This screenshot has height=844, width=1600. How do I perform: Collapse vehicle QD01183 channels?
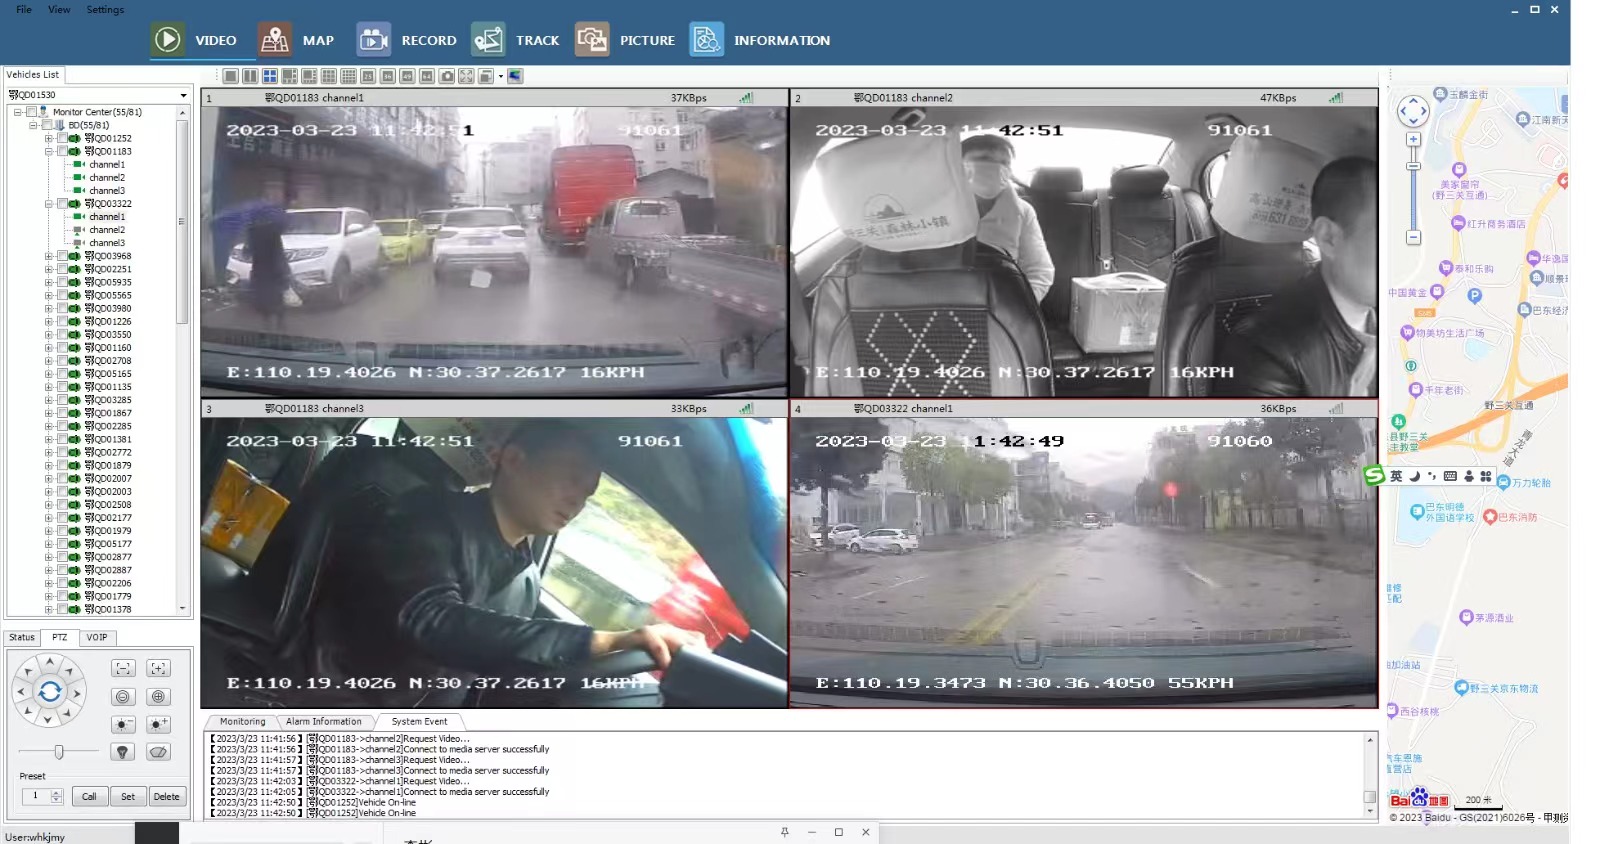click(48, 151)
